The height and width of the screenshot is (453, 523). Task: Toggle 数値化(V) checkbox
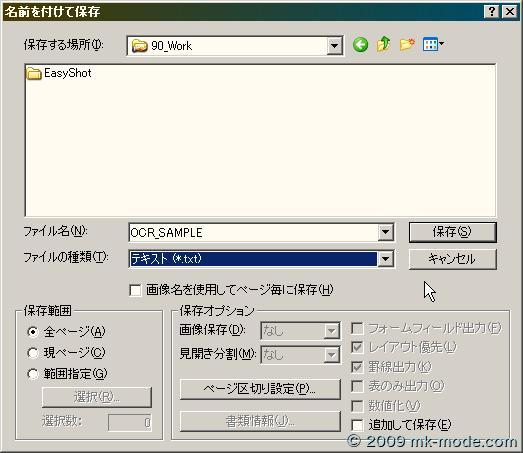[357, 406]
